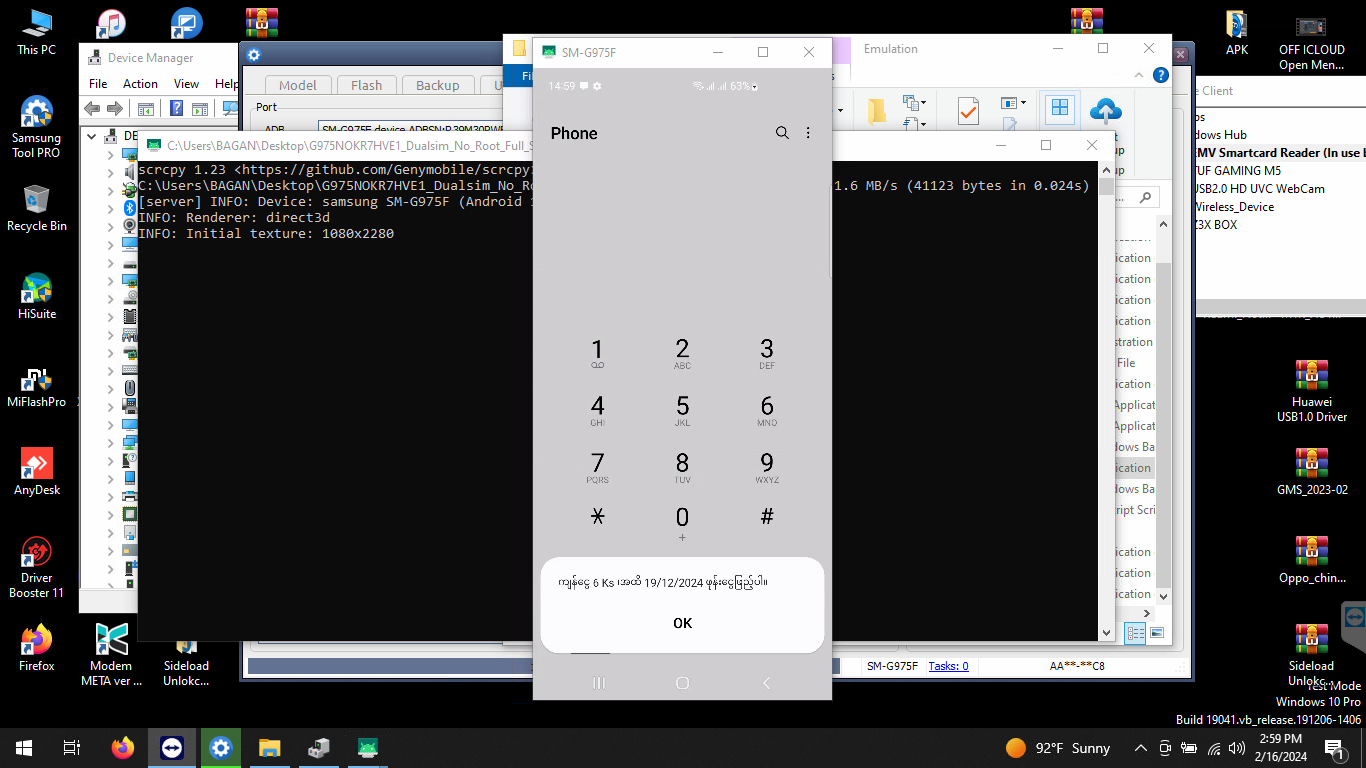Viewport: 1366px width, 768px height.
Task: Expand the Bluetooth category in Device Manager
Action: [x=111, y=208]
